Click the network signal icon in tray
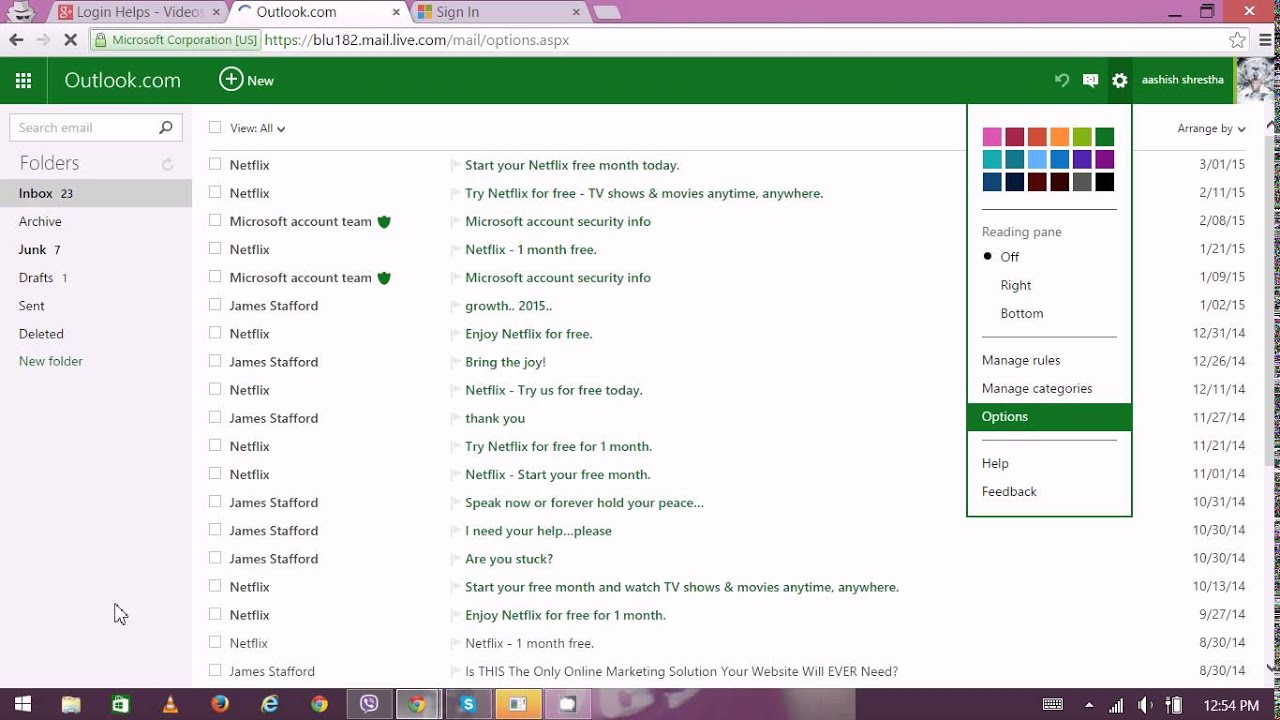 click(1117, 705)
